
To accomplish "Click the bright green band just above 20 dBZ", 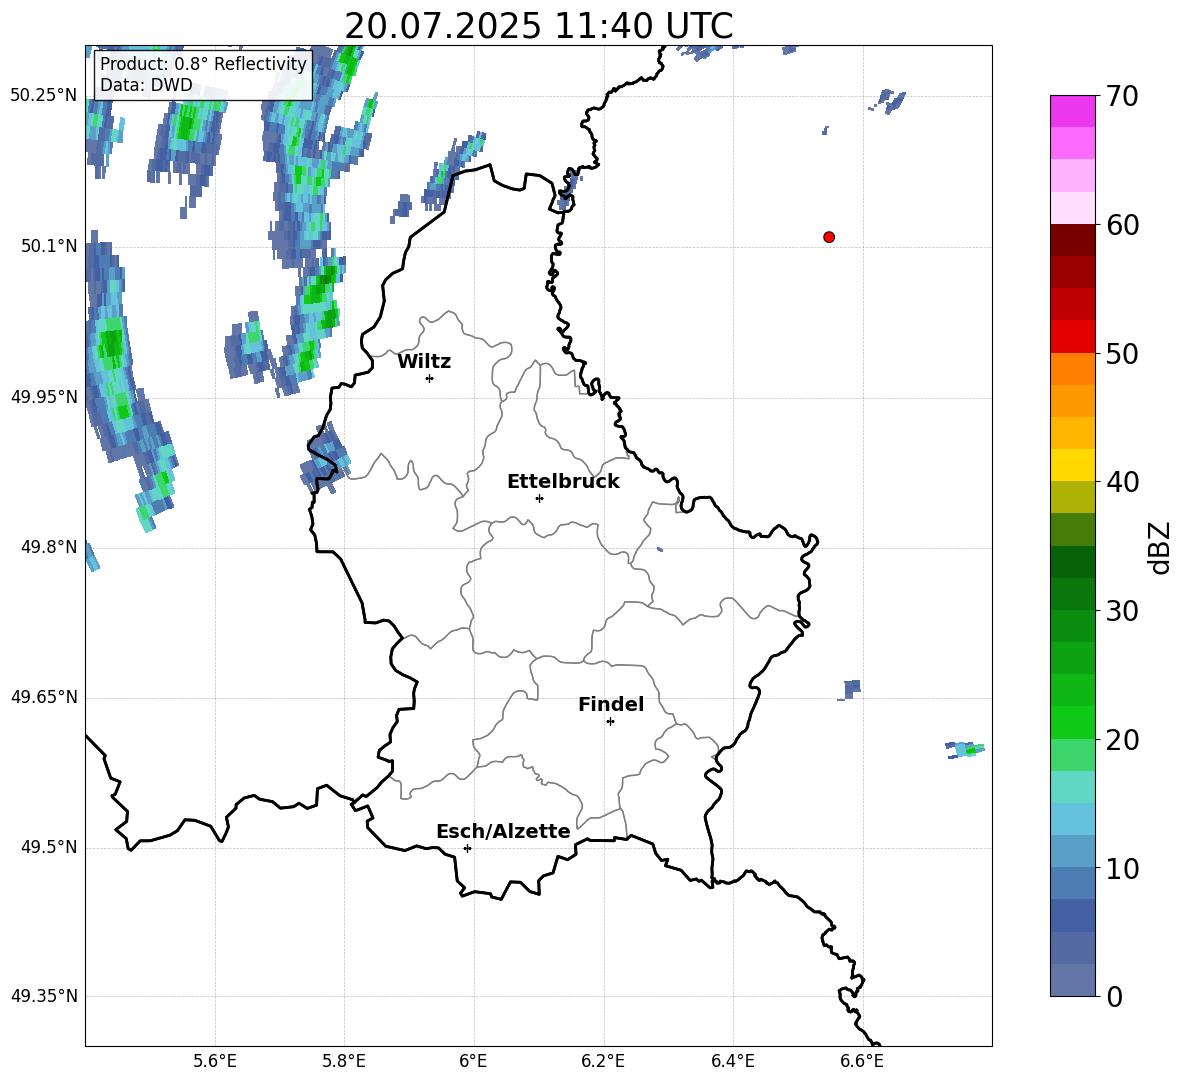I will (x=1073, y=722).
